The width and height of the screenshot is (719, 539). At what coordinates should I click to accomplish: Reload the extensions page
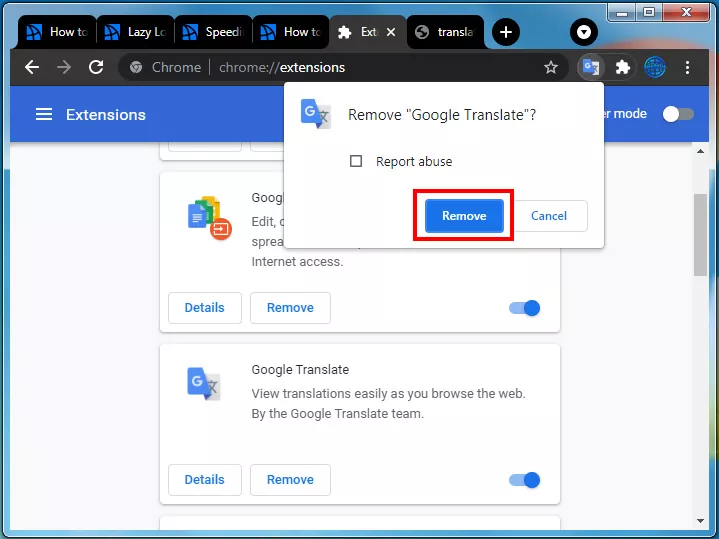tap(96, 67)
